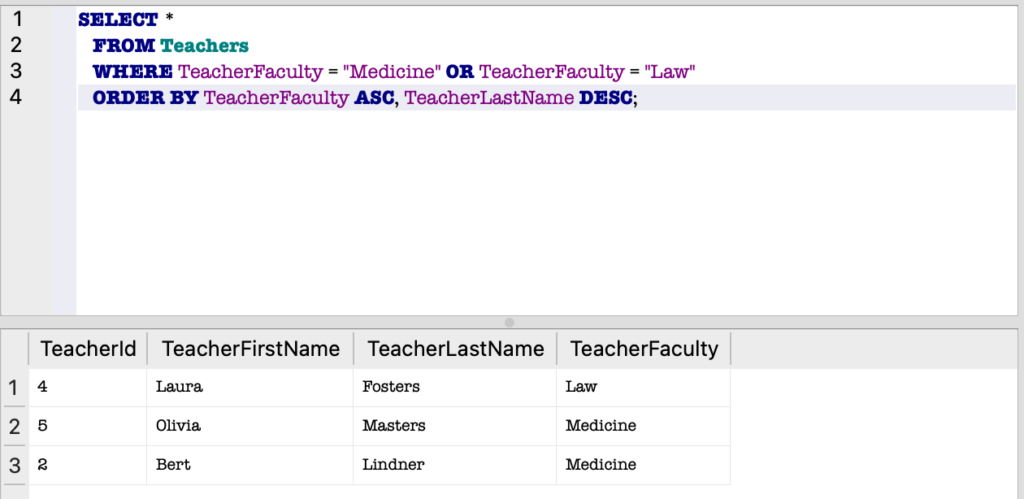Image resolution: width=1024 pixels, height=499 pixels.
Task: Click the TeacherFirstName column header
Action: 250,349
